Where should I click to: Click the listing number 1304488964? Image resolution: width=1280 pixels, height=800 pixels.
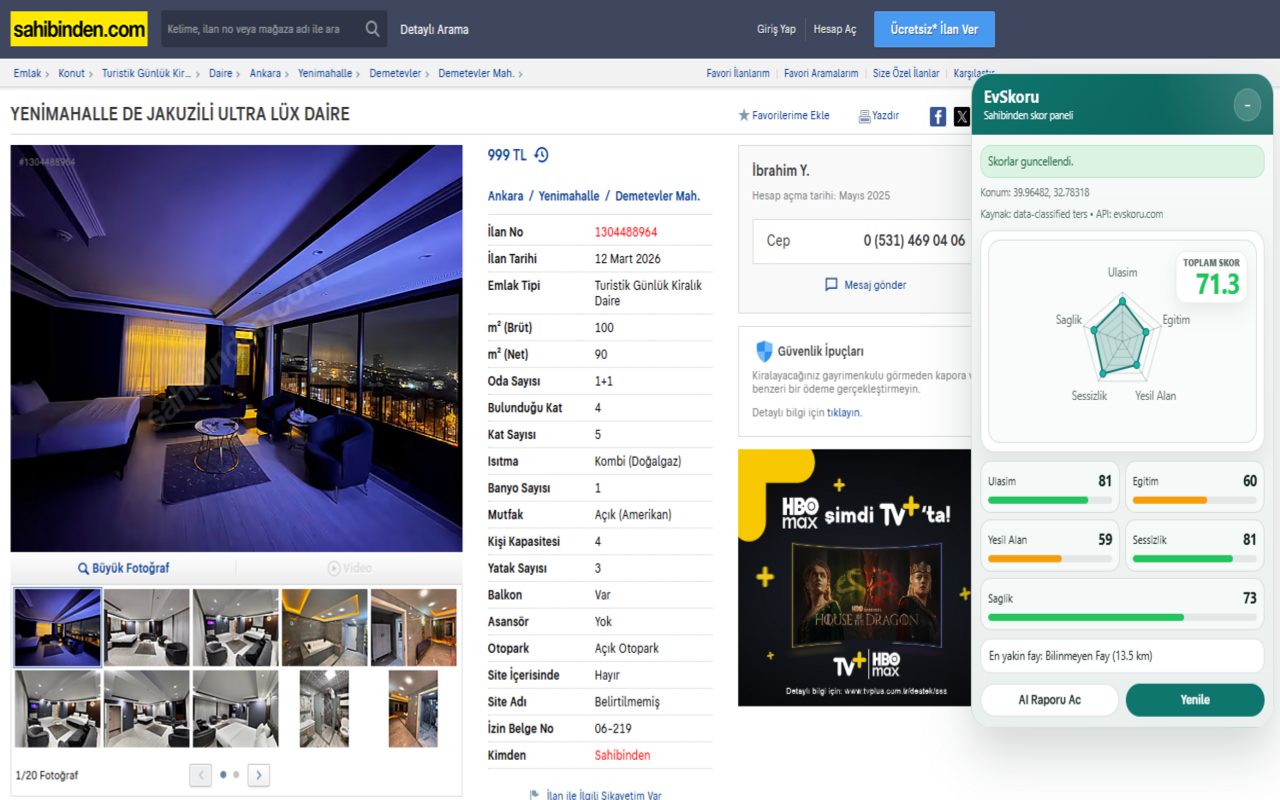click(x=626, y=232)
